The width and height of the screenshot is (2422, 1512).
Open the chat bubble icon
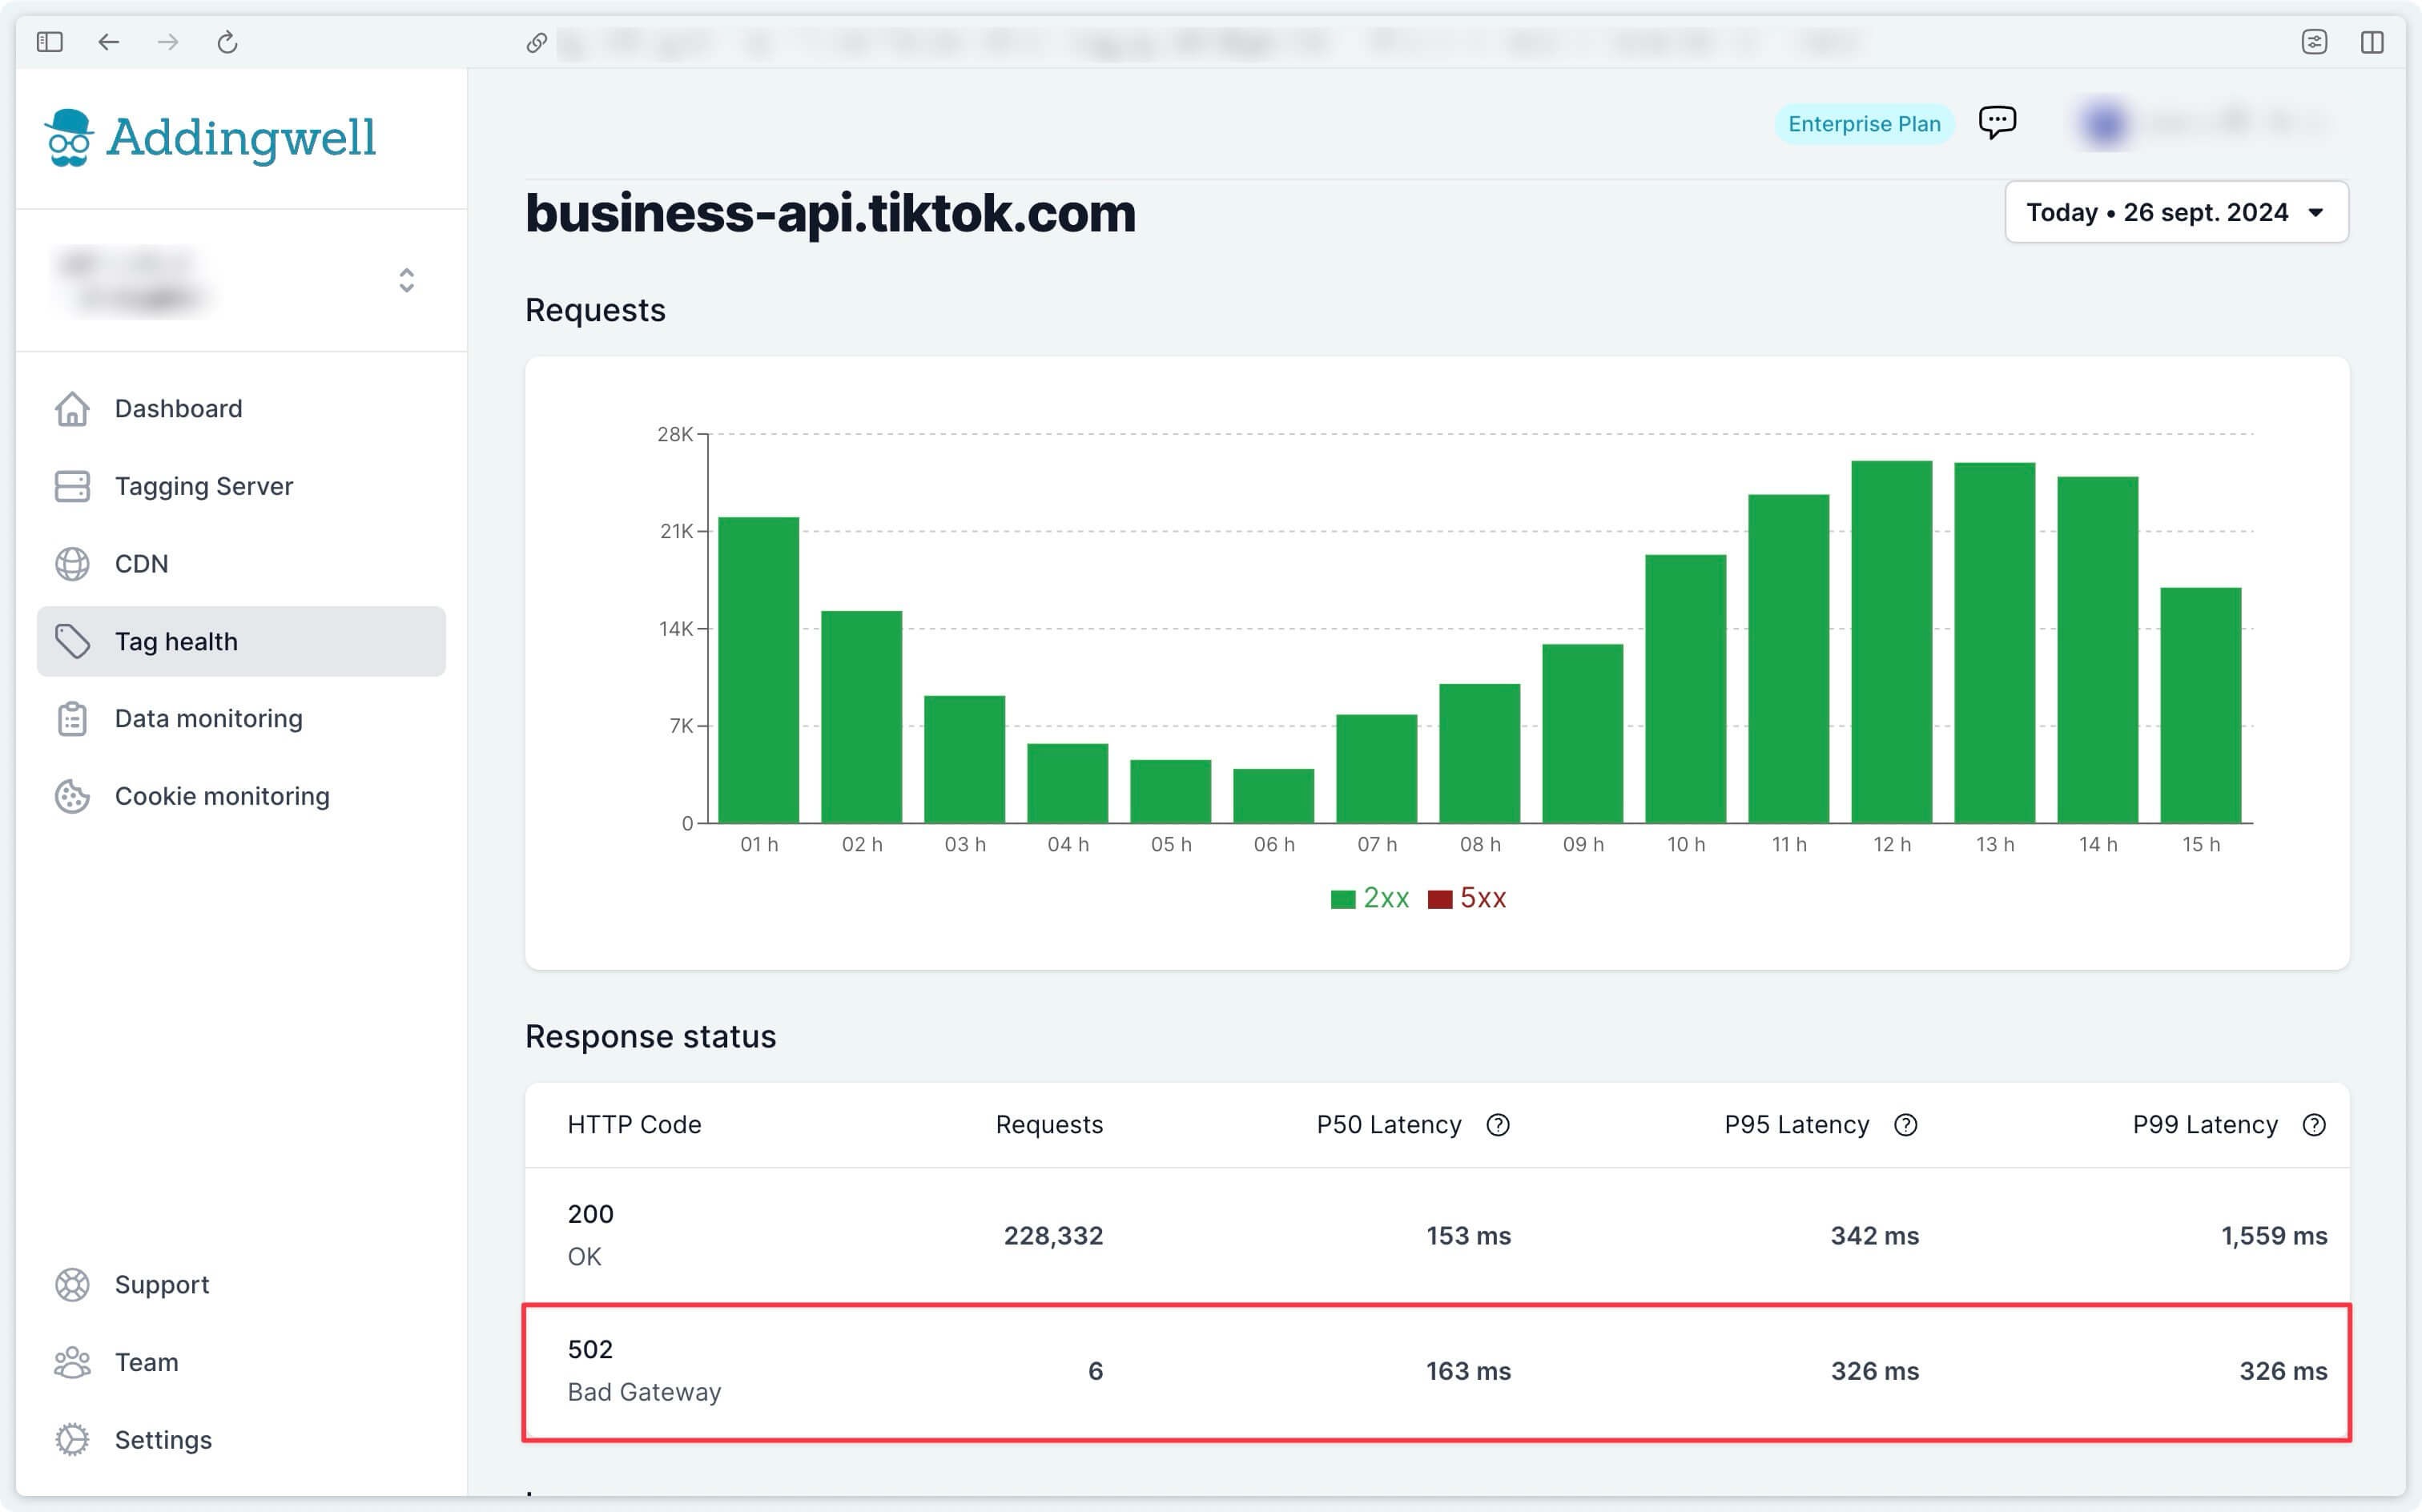1997,122
